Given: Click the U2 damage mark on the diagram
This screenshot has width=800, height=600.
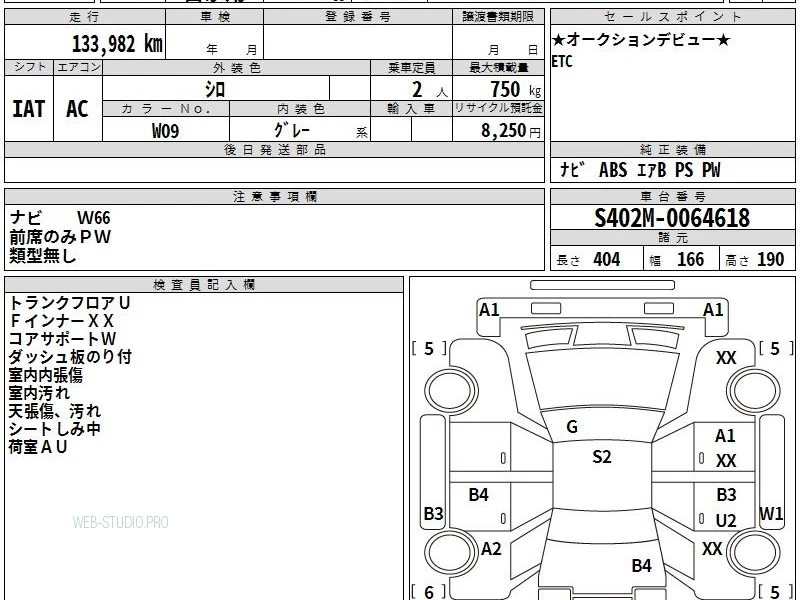Looking at the screenshot, I should coord(726,520).
